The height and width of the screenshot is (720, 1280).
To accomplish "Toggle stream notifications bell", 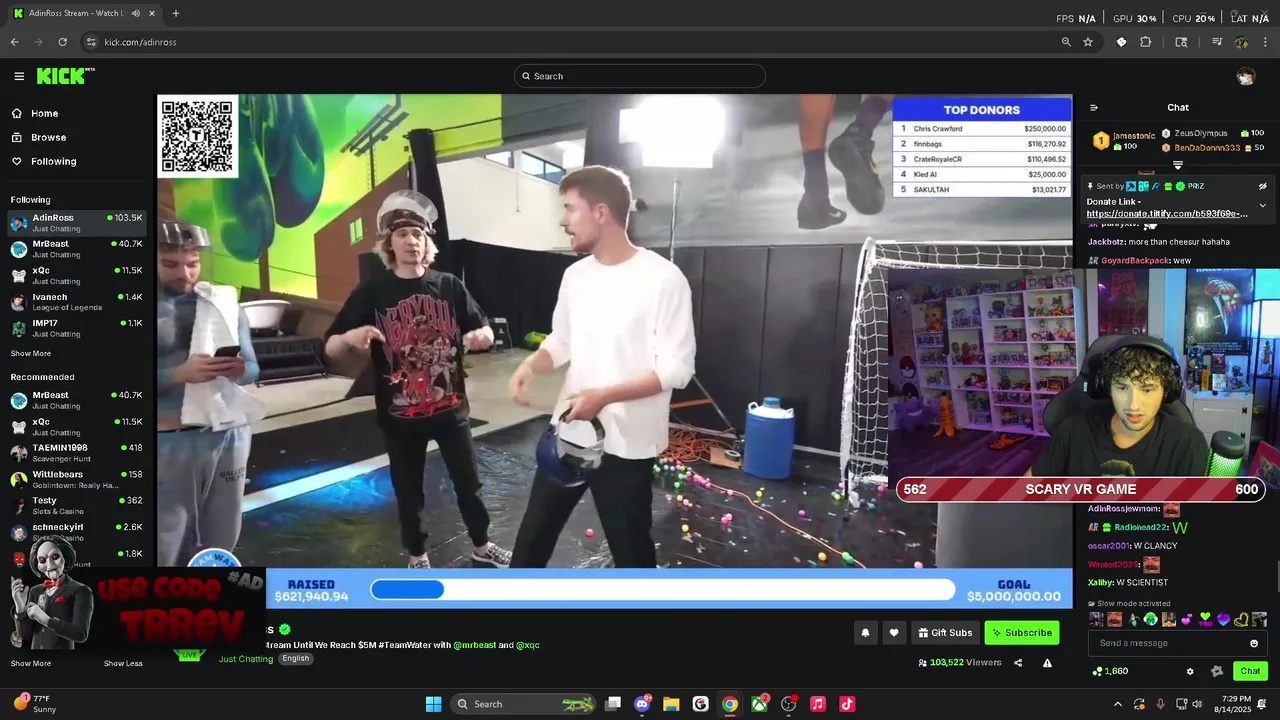I will click(865, 632).
